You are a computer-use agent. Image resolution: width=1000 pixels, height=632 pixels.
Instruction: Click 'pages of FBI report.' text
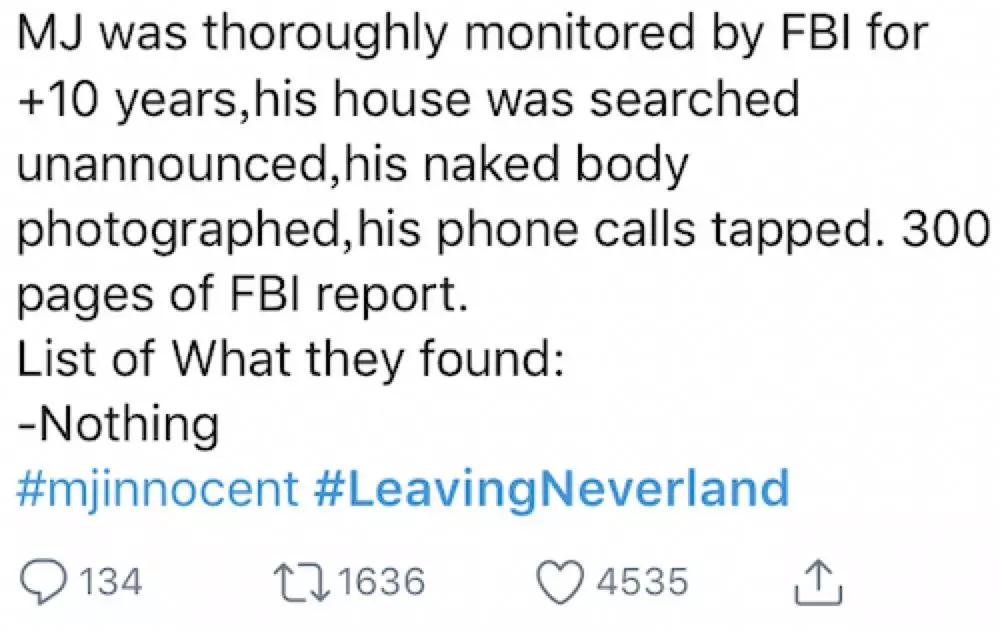point(242,295)
